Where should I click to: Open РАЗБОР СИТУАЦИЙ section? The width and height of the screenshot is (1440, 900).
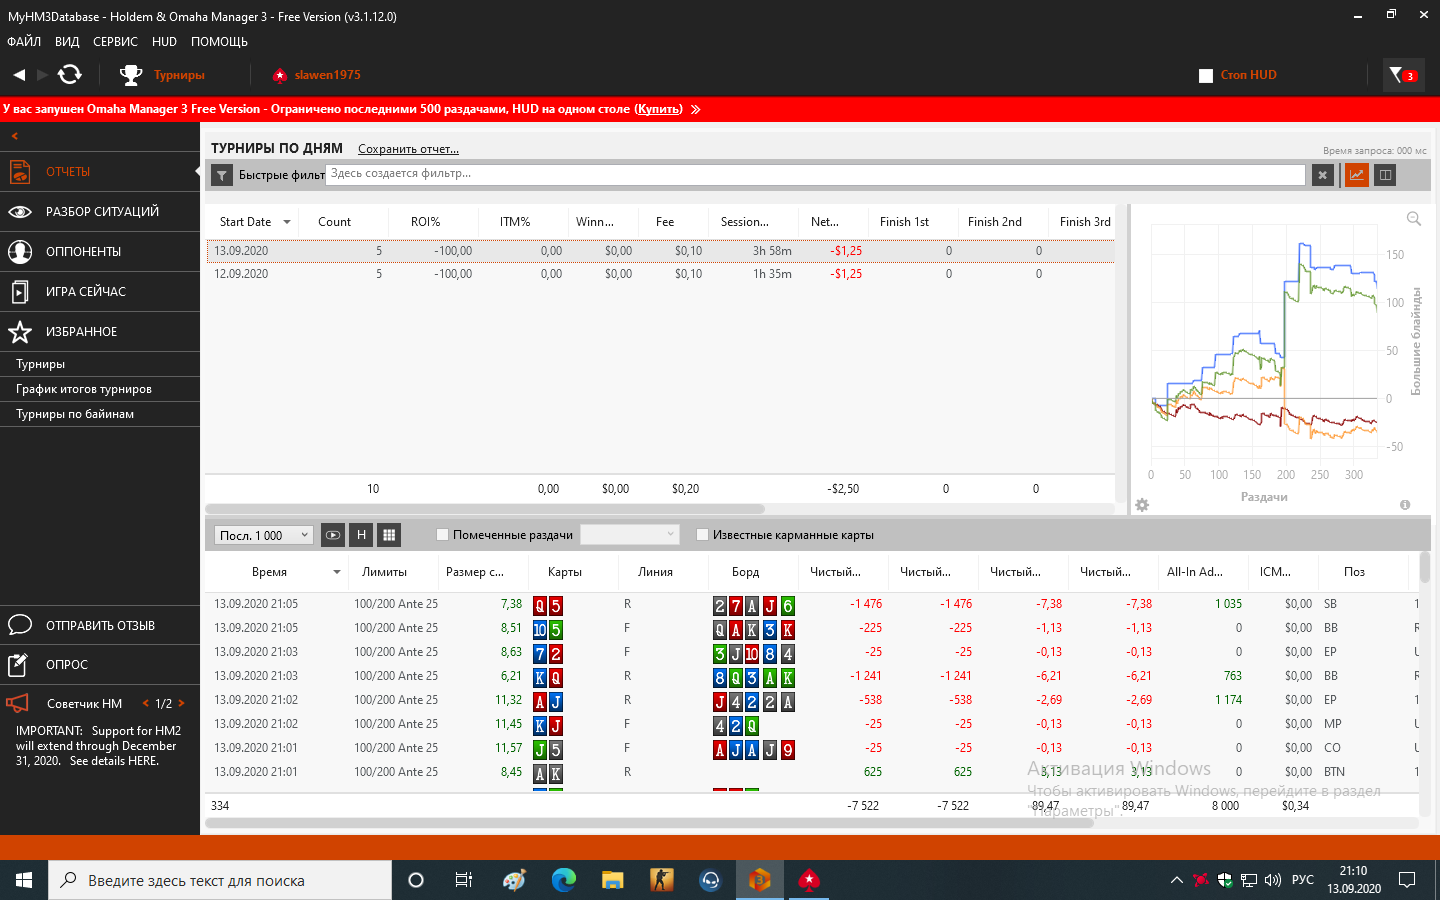pos(100,212)
